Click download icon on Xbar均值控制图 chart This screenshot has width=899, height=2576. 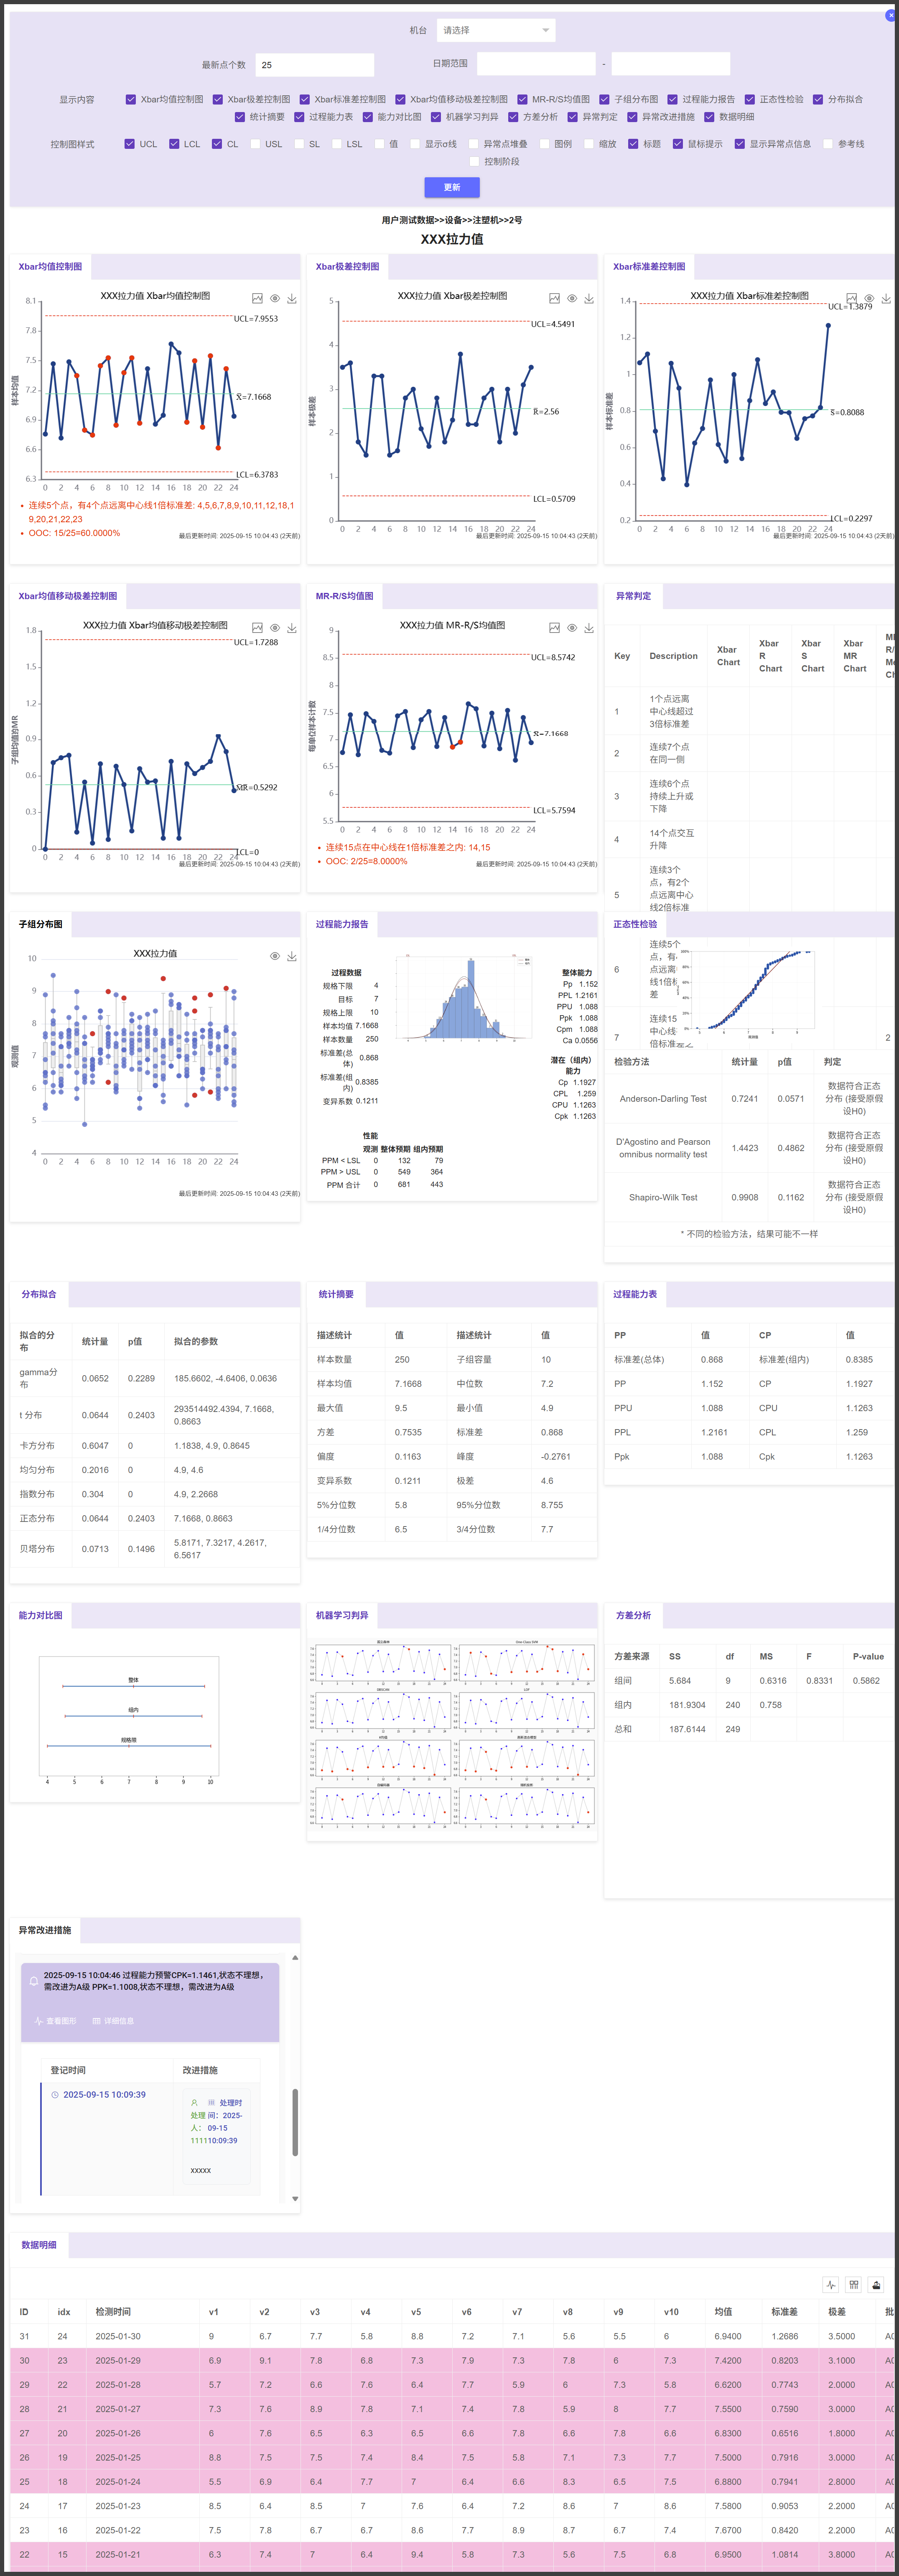[x=292, y=298]
